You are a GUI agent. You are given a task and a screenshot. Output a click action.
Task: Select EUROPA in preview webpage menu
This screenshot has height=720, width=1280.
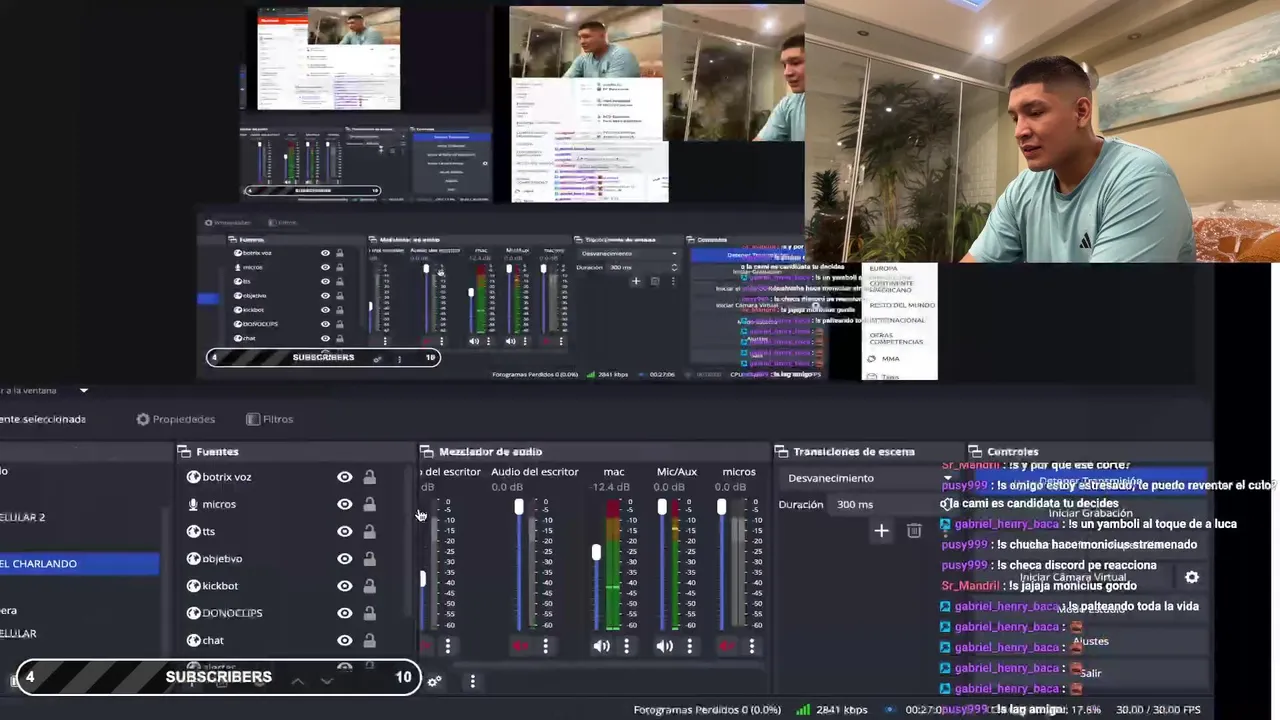[883, 268]
